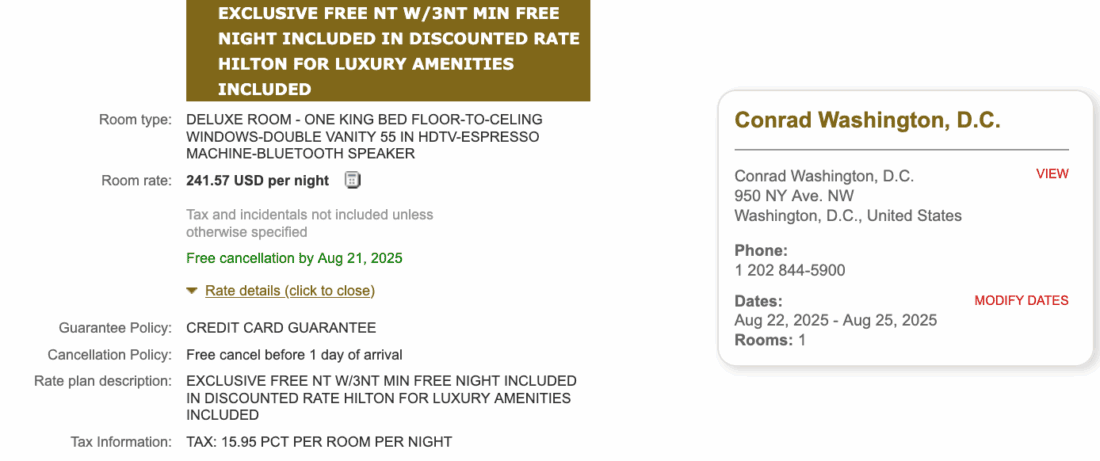Click the 'Free cancel before 1 day' policy text

coord(294,354)
